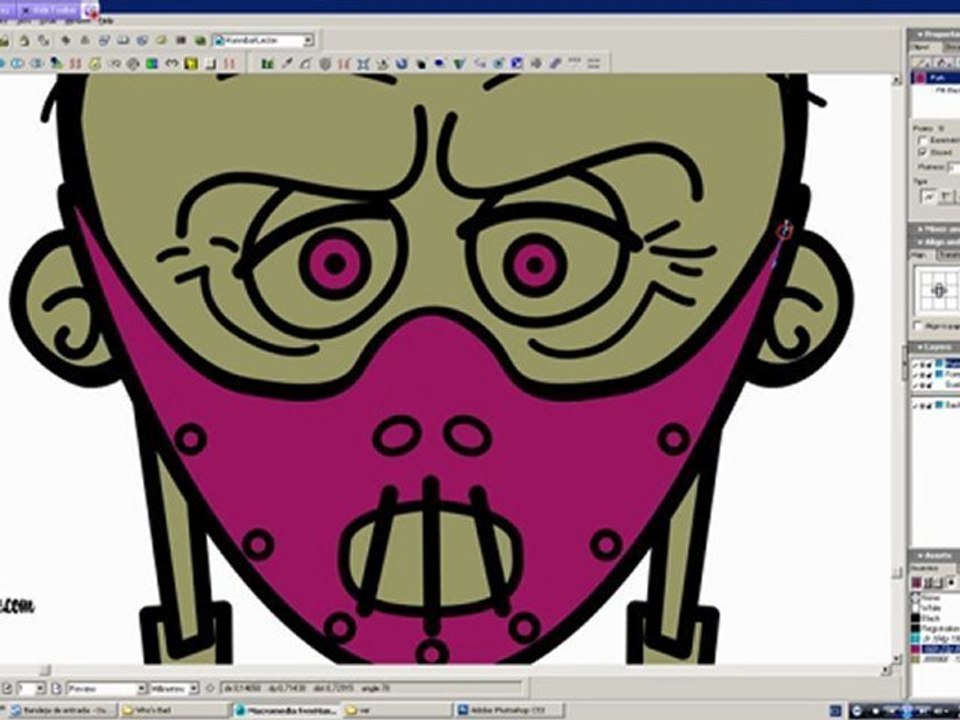Click the lock icon of the top layer
960x720 pixels.
click(927, 365)
